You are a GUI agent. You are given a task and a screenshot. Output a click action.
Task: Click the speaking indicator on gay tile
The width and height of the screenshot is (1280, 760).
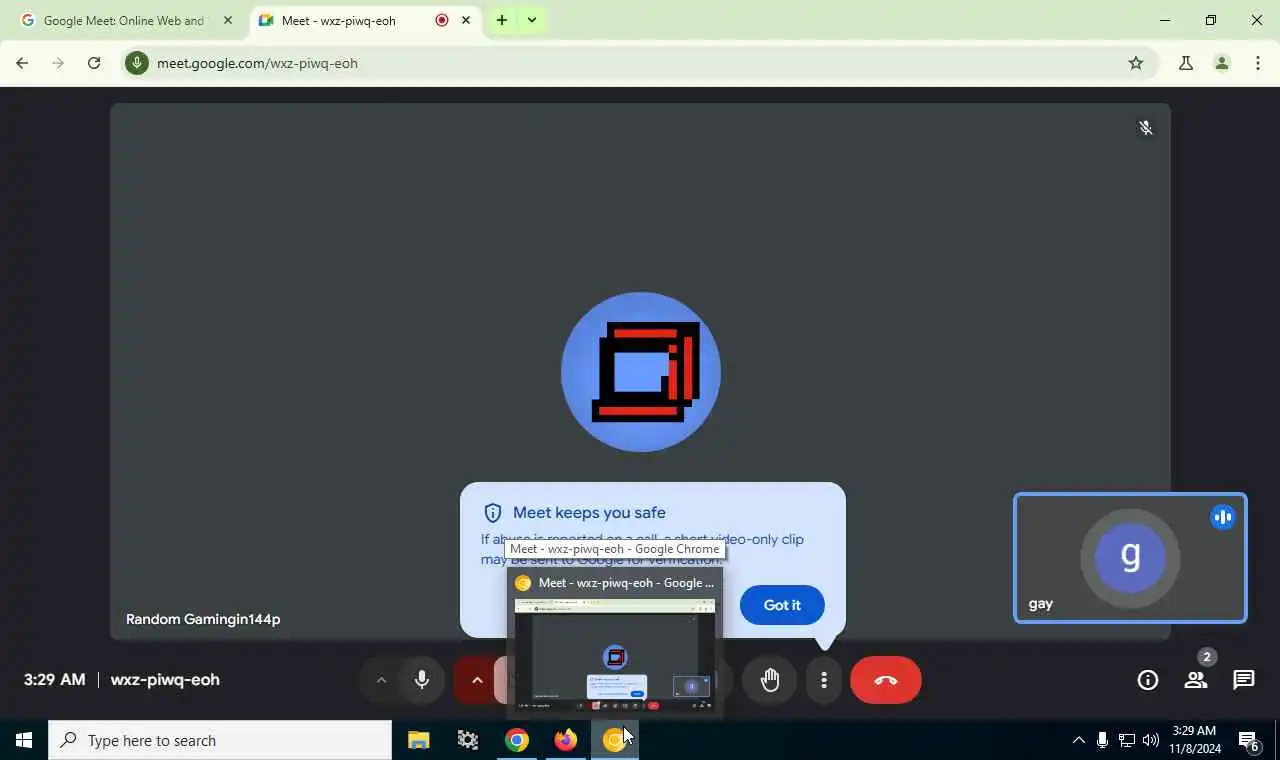tap(1222, 517)
